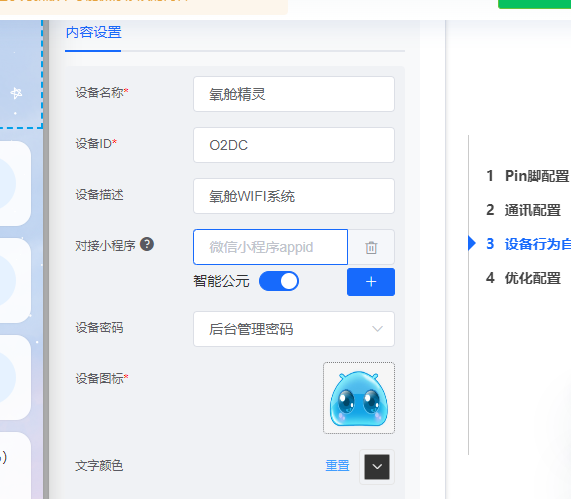Click the 设备描述 input field
This screenshot has width=571, height=499.
(294, 196)
